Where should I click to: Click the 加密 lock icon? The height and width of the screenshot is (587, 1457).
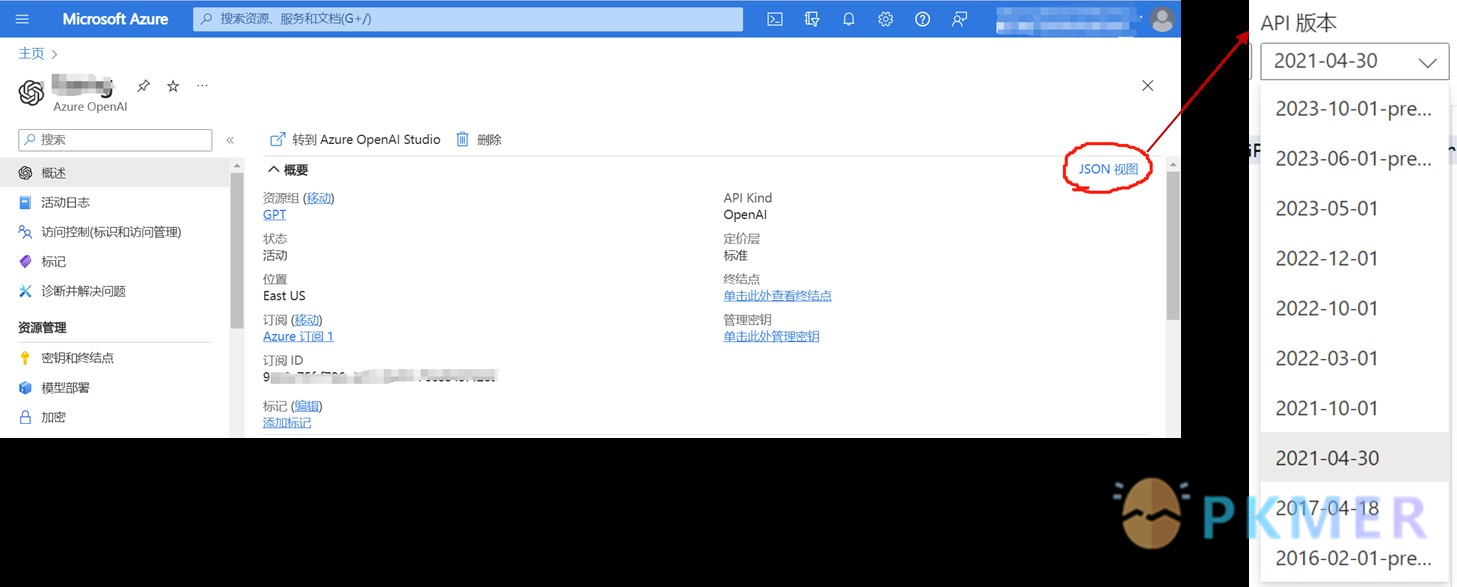click(x=26, y=417)
